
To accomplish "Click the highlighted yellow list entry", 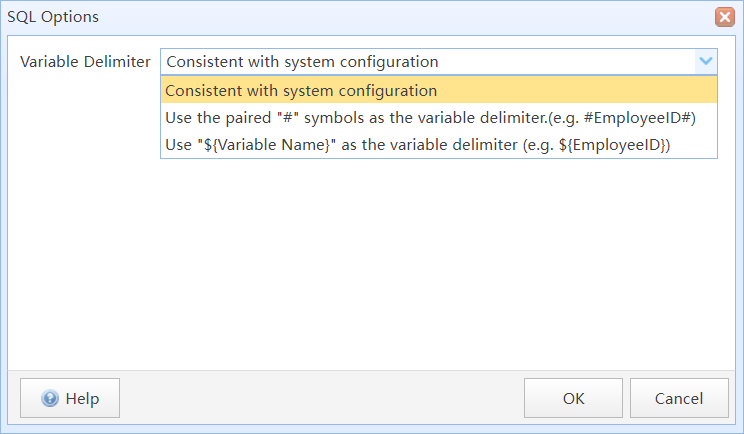I will [438, 90].
